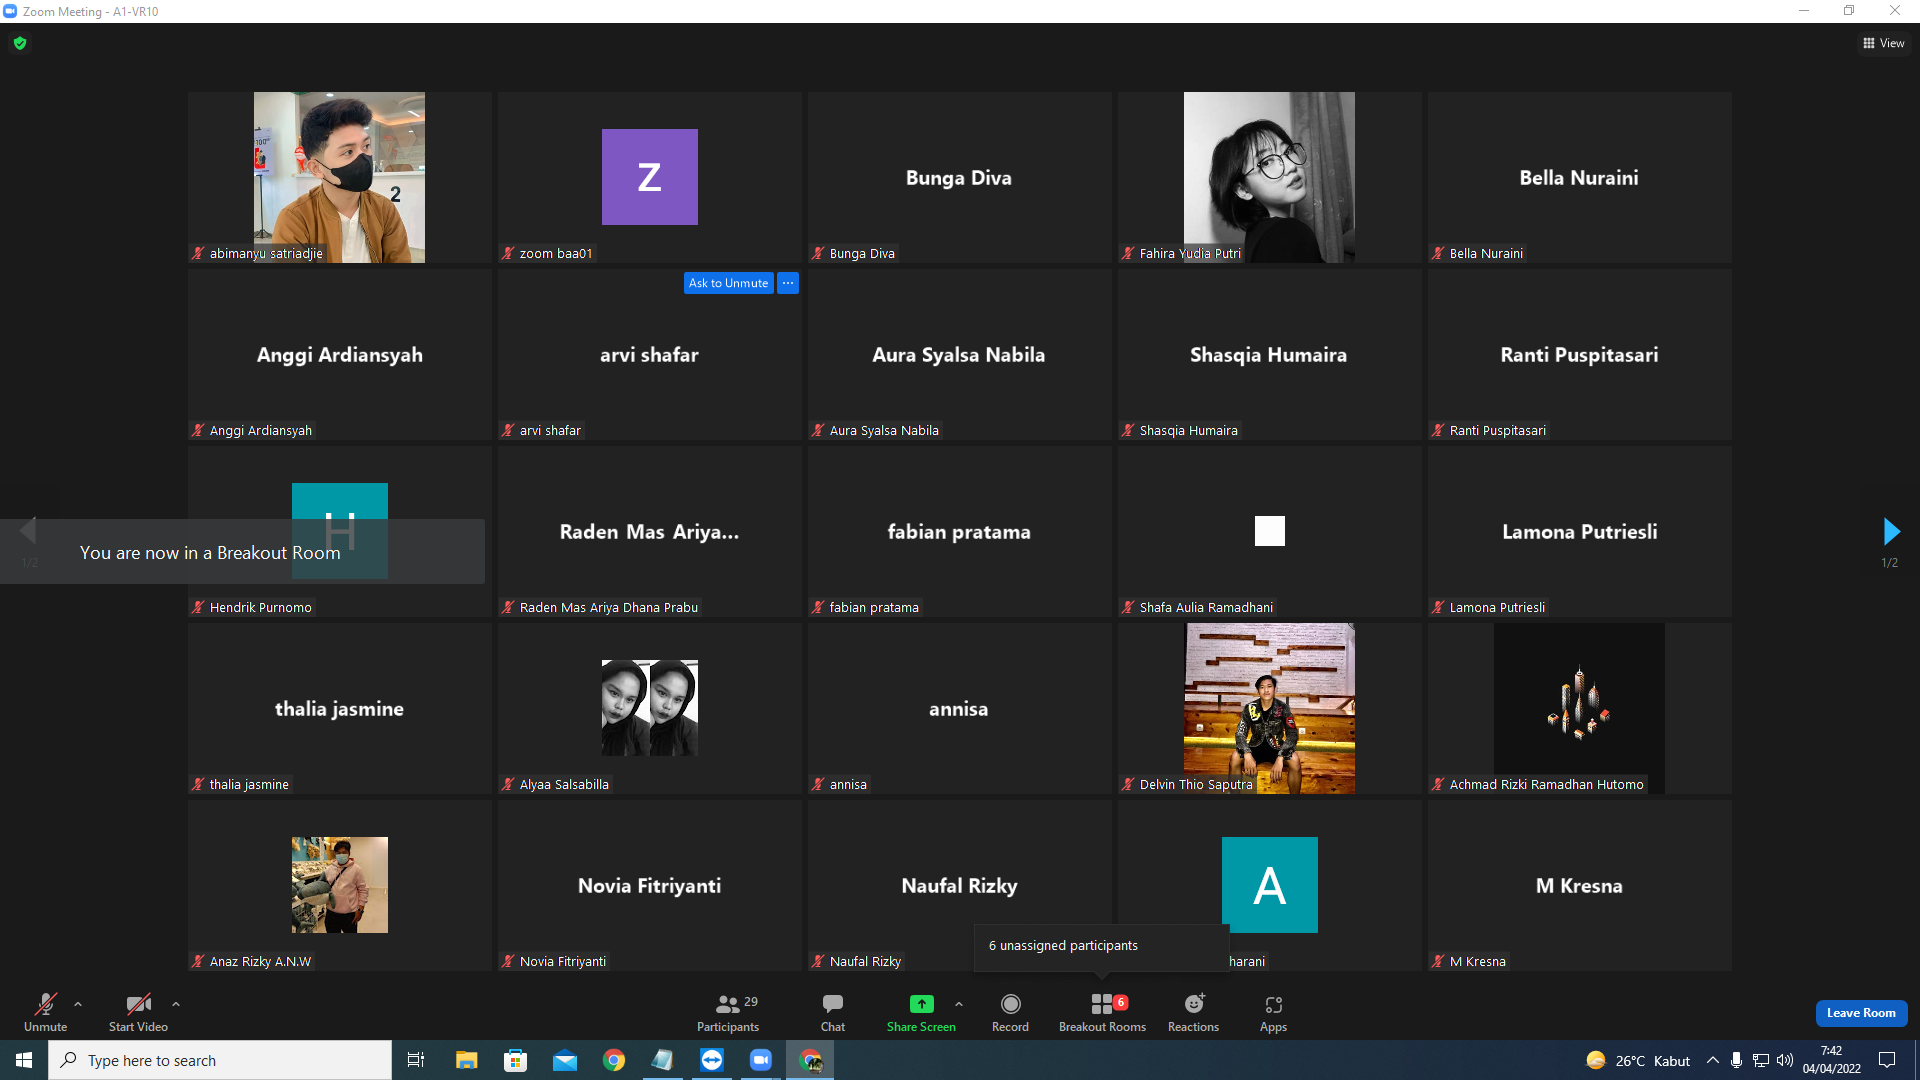The image size is (1920, 1080).
Task: Select the Raden Mas Ariya tile
Action: pyautogui.click(x=650, y=531)
